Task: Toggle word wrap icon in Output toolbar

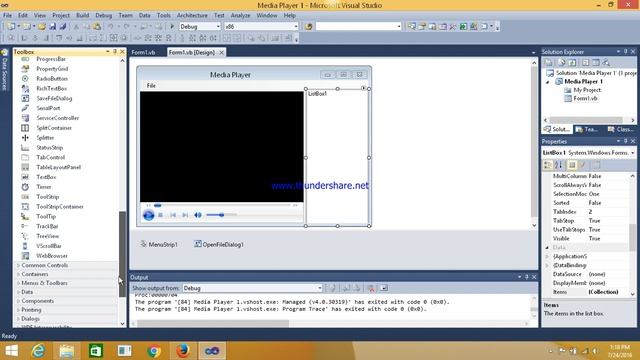Action: (384, 288)
